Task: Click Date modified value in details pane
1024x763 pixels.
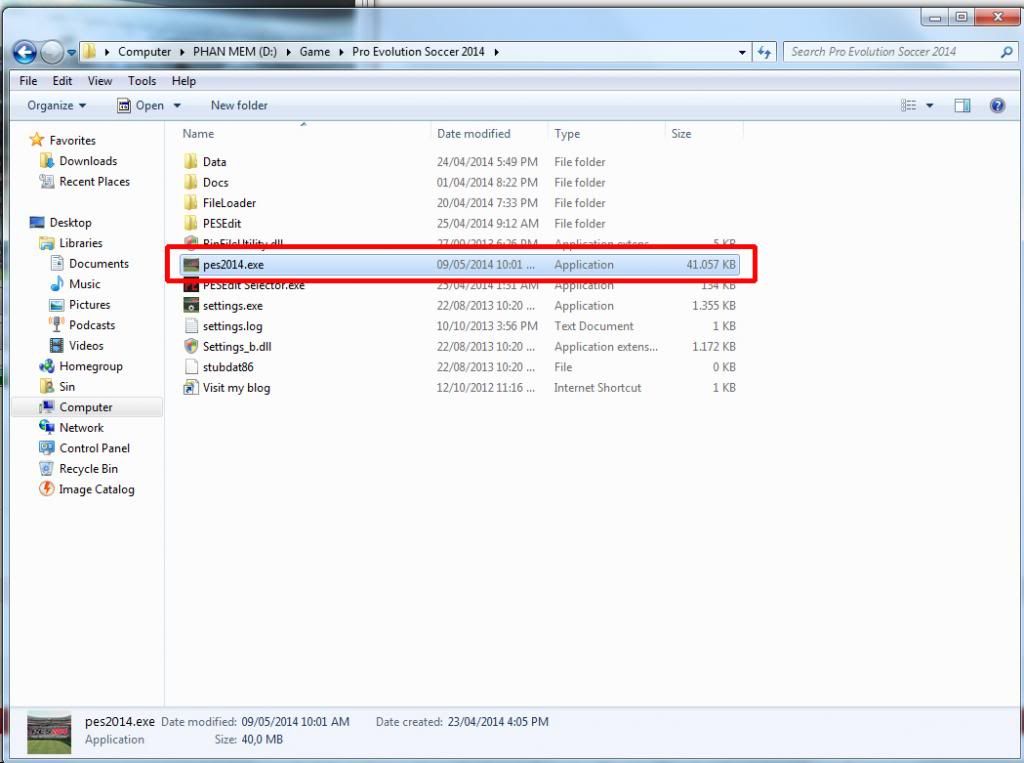Action: [x=295, y=722]
